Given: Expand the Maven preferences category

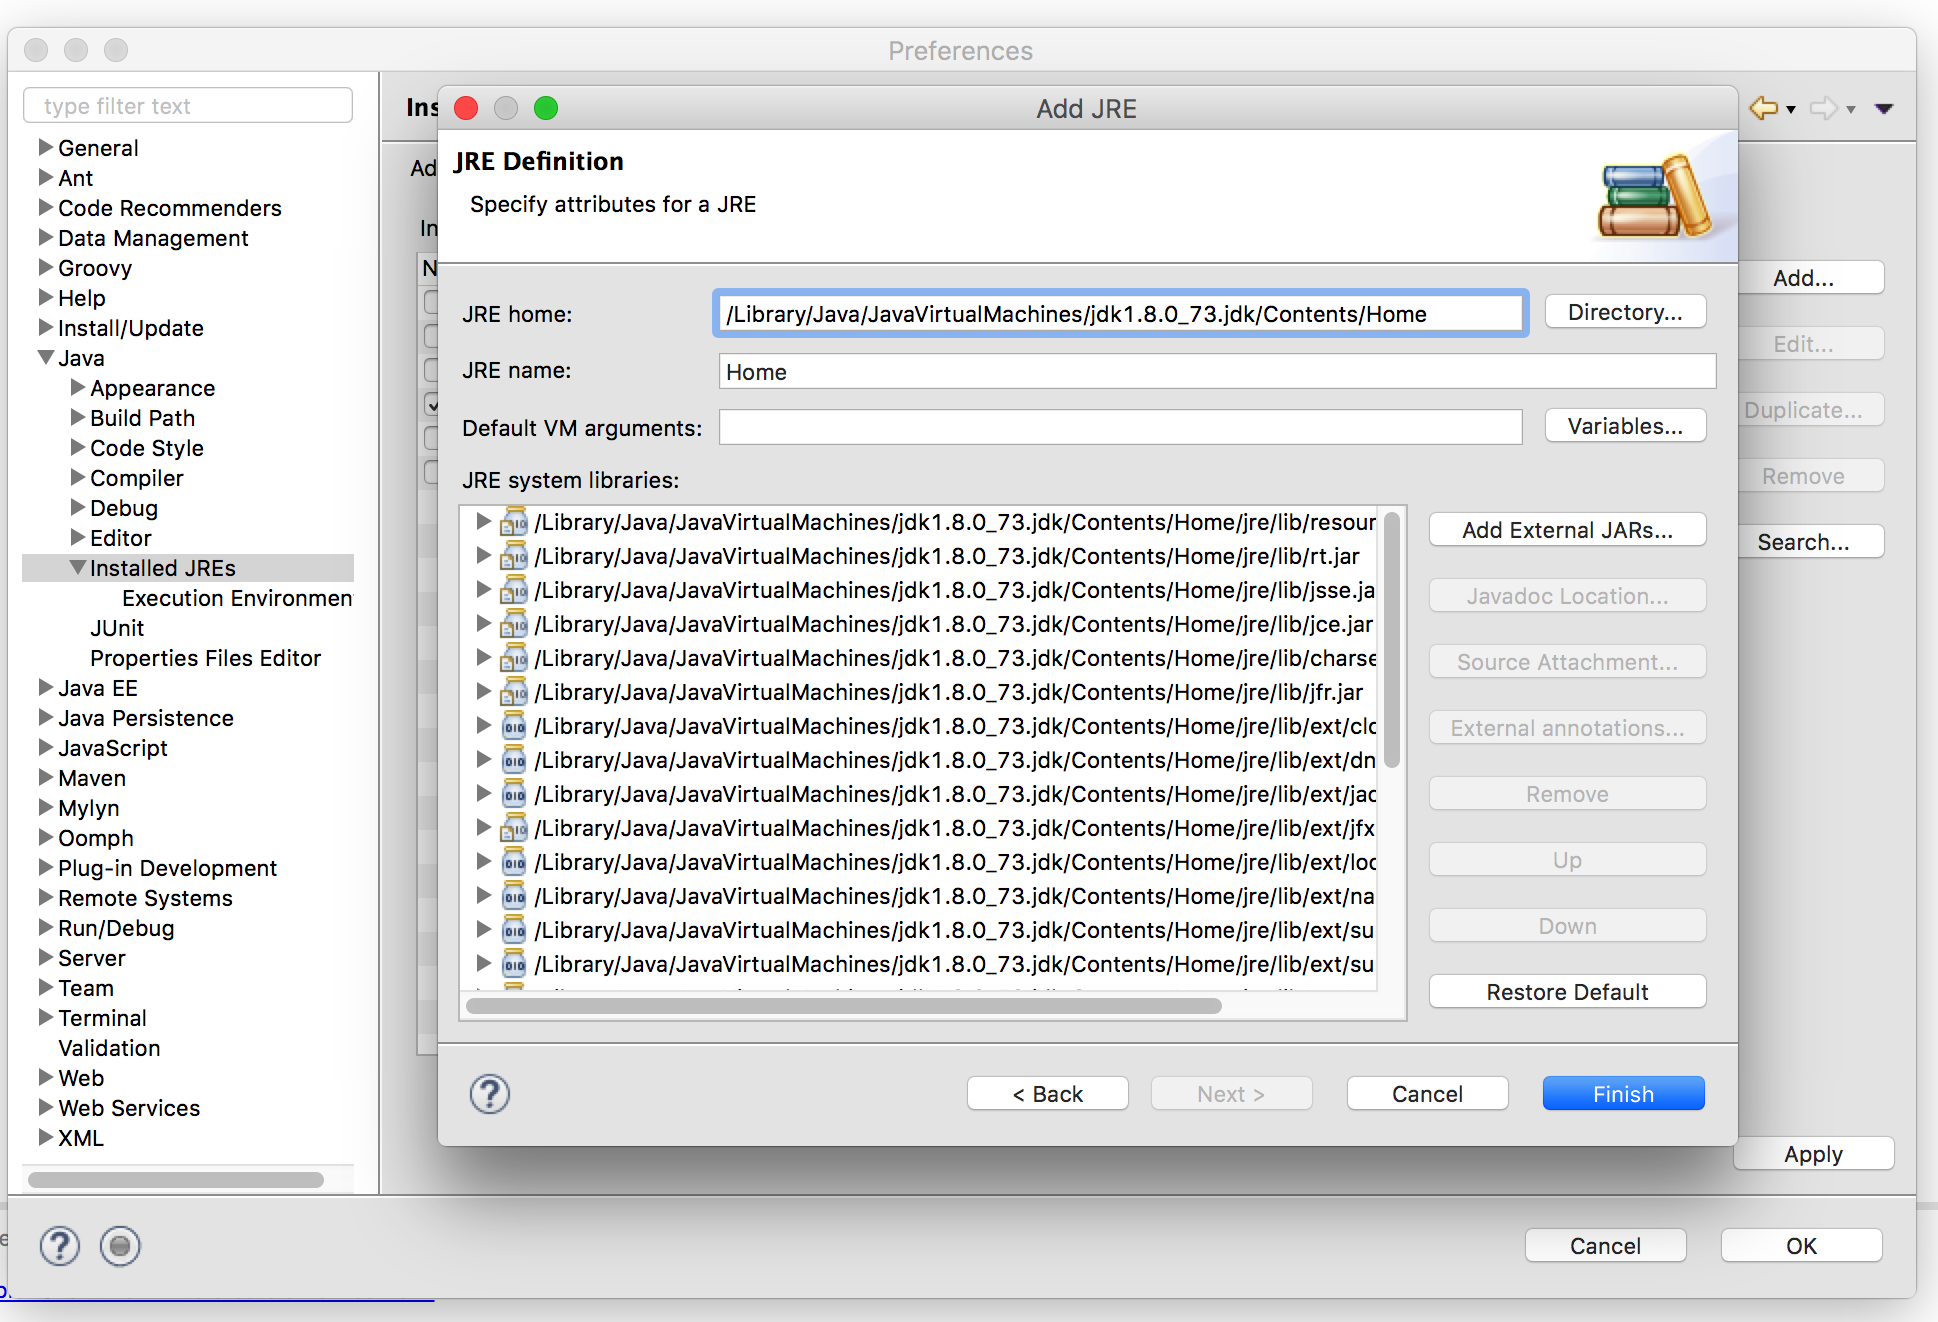Looking at the screenshot, I should click(x=46, y=778).
